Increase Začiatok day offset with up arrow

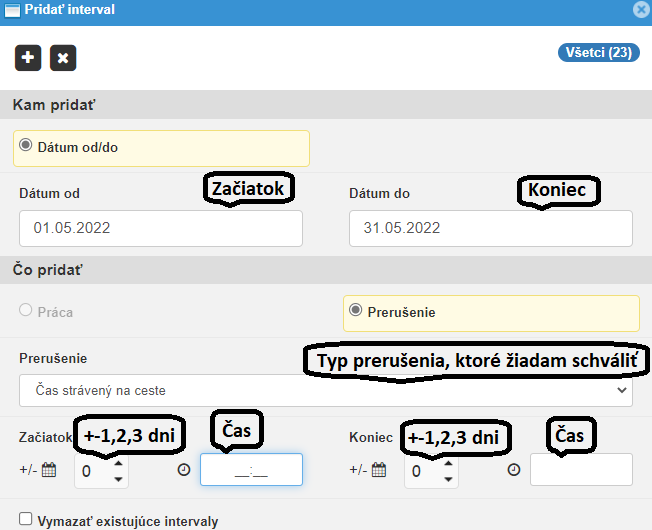119,462
